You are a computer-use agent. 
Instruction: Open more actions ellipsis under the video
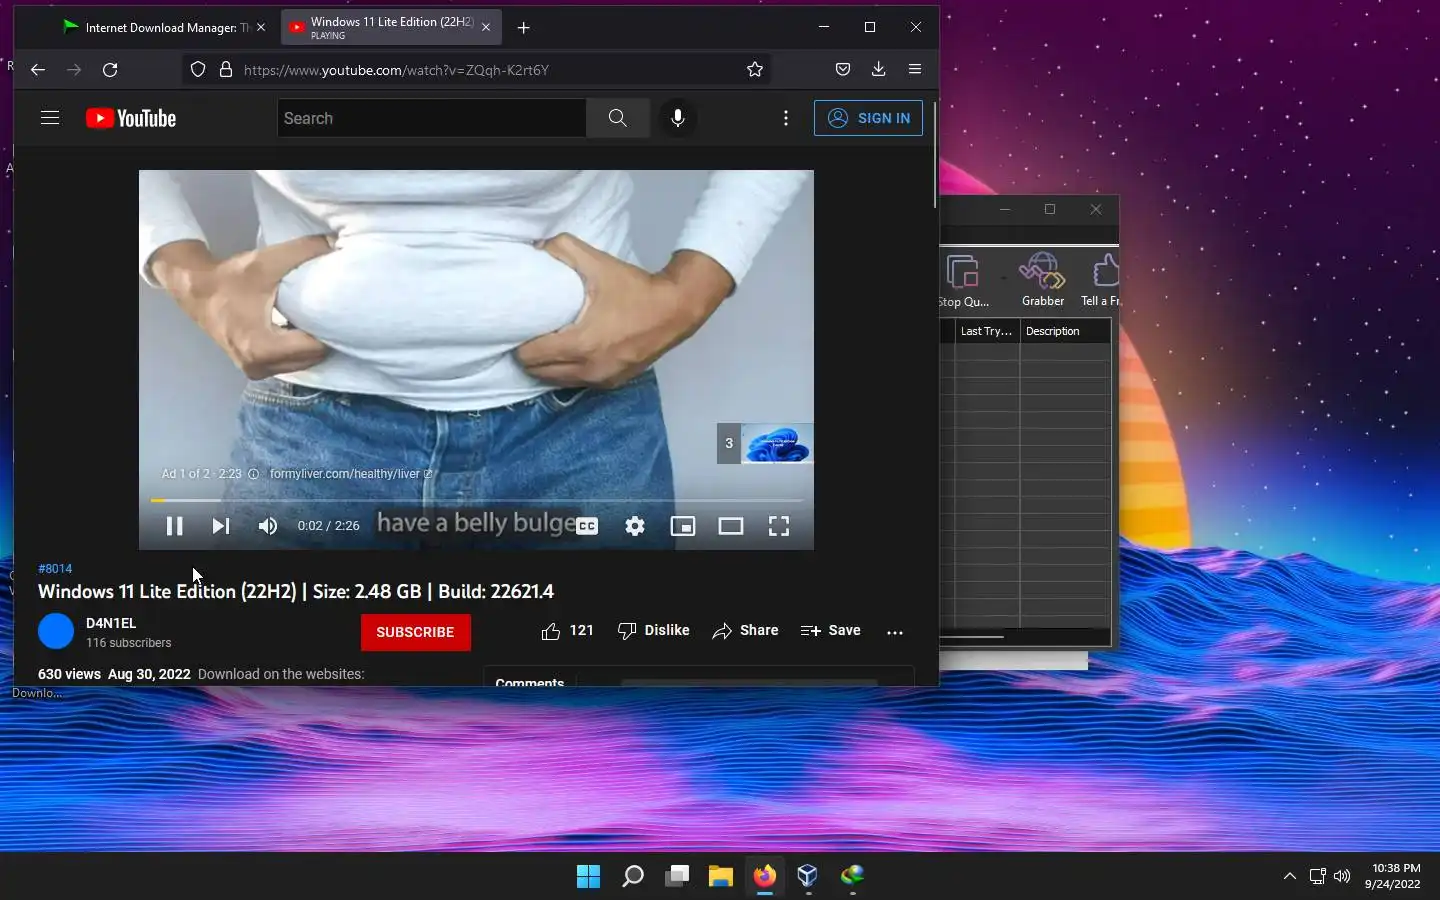pyautogui.click(x=895, y=632)
